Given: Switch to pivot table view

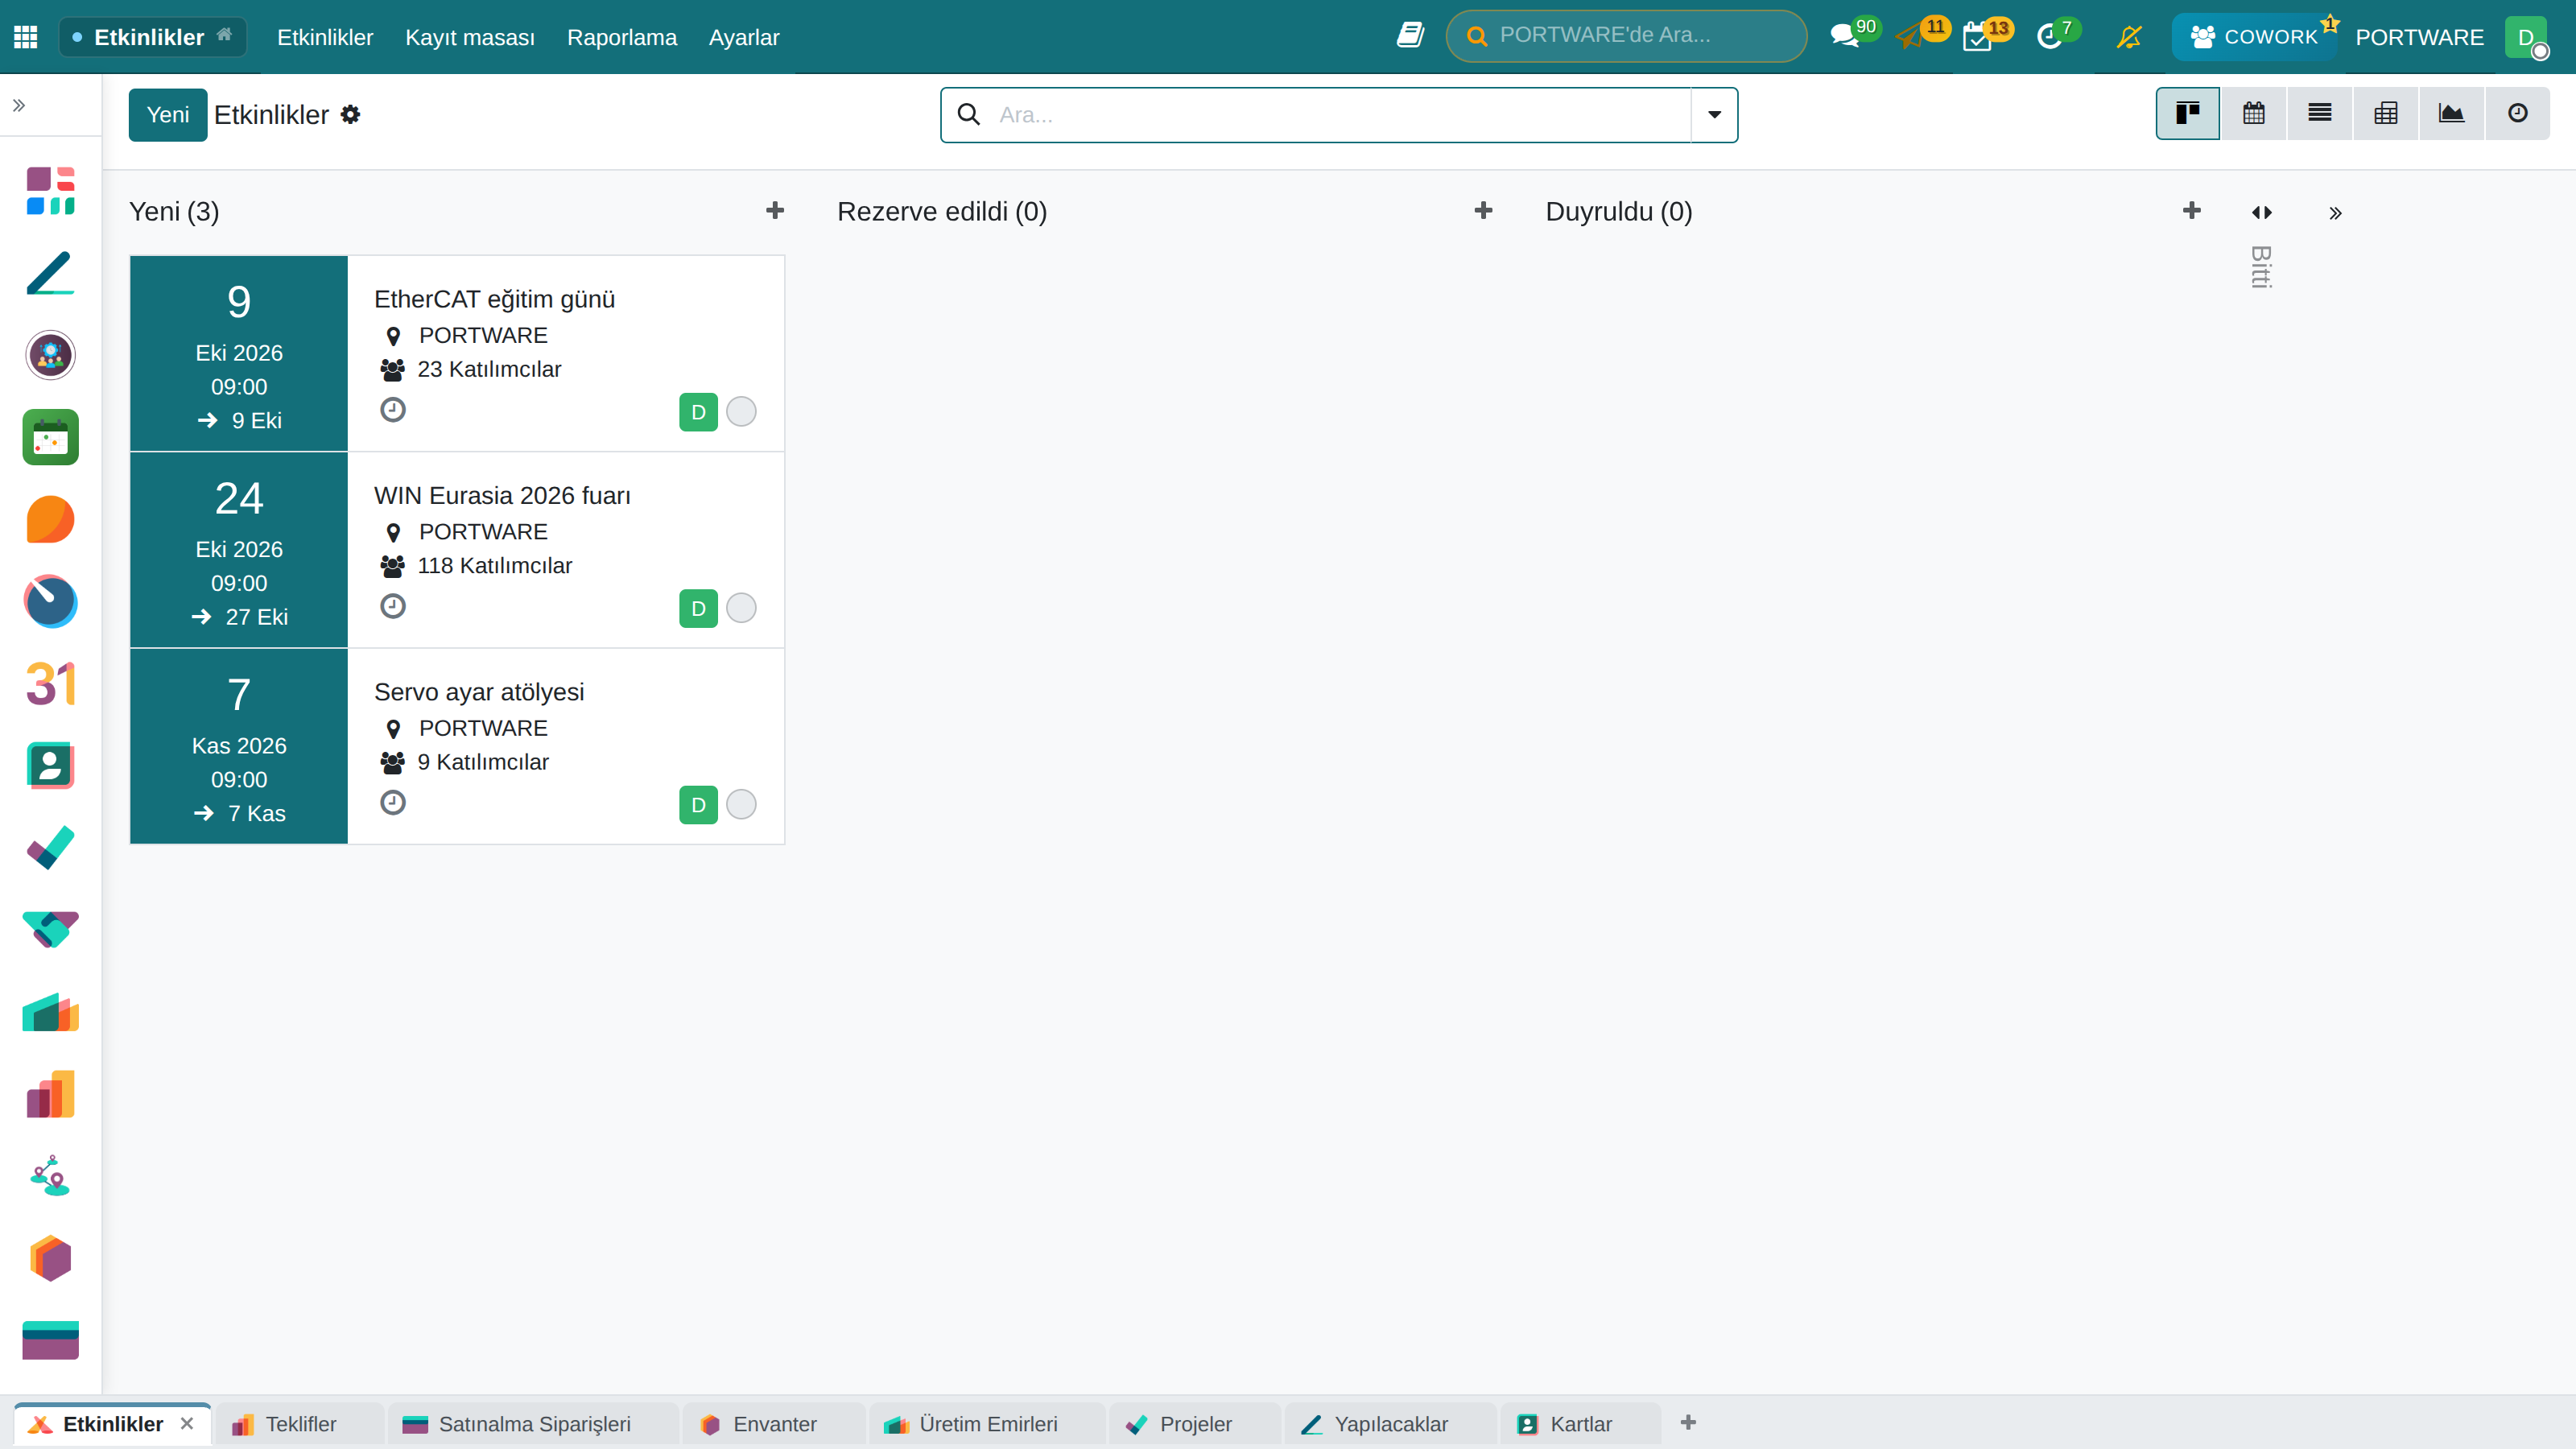Looking at the screenshot, I should 2385,113.
